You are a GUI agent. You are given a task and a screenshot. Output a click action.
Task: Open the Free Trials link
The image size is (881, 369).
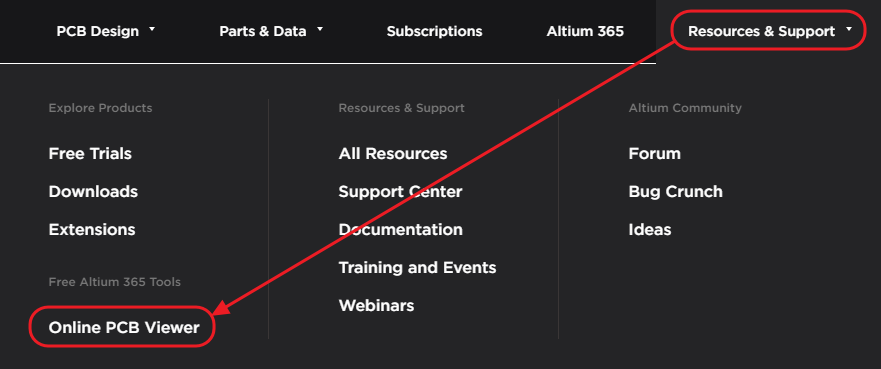[x=90, y=153]
